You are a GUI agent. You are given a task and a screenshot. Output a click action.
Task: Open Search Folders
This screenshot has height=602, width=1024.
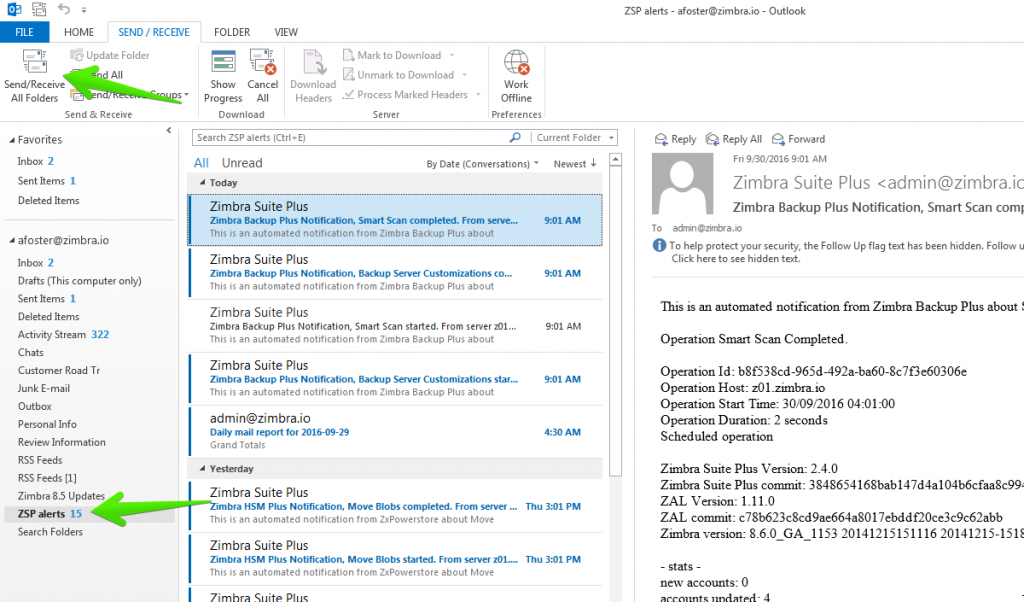tap(50, 532)
